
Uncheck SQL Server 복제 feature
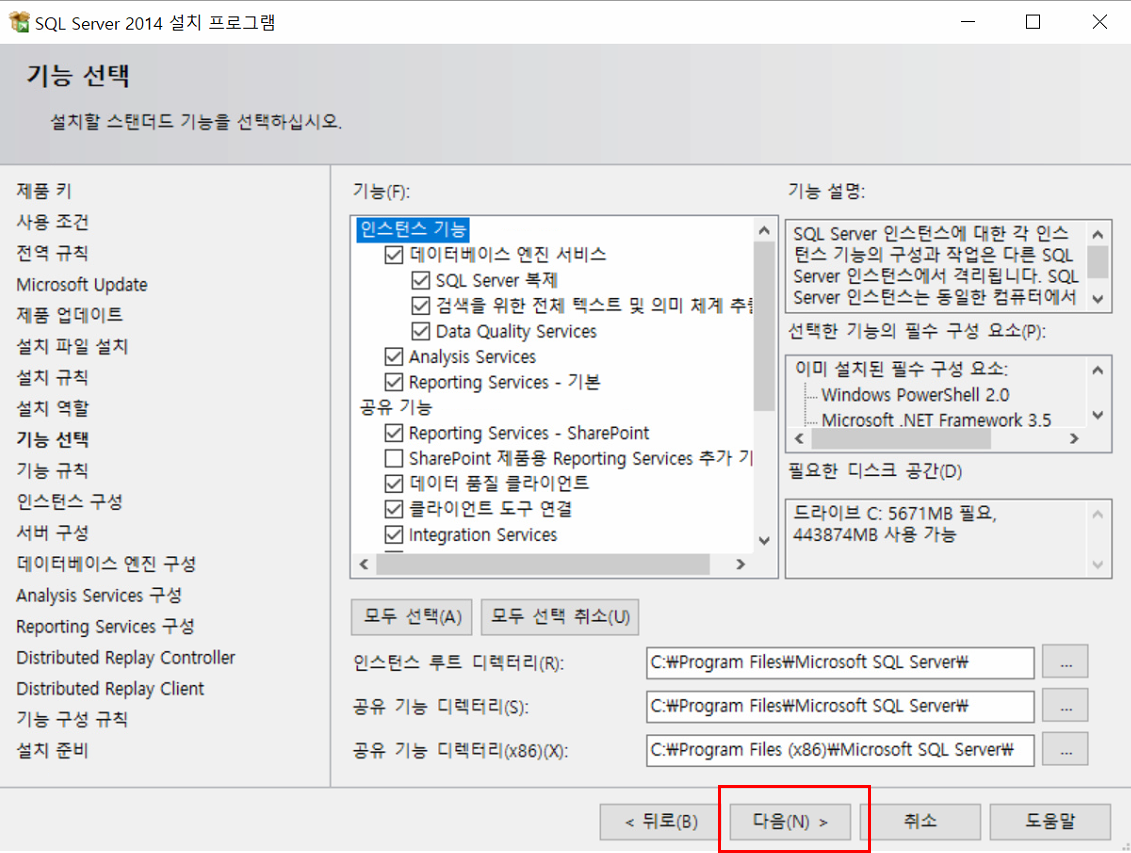421,280
